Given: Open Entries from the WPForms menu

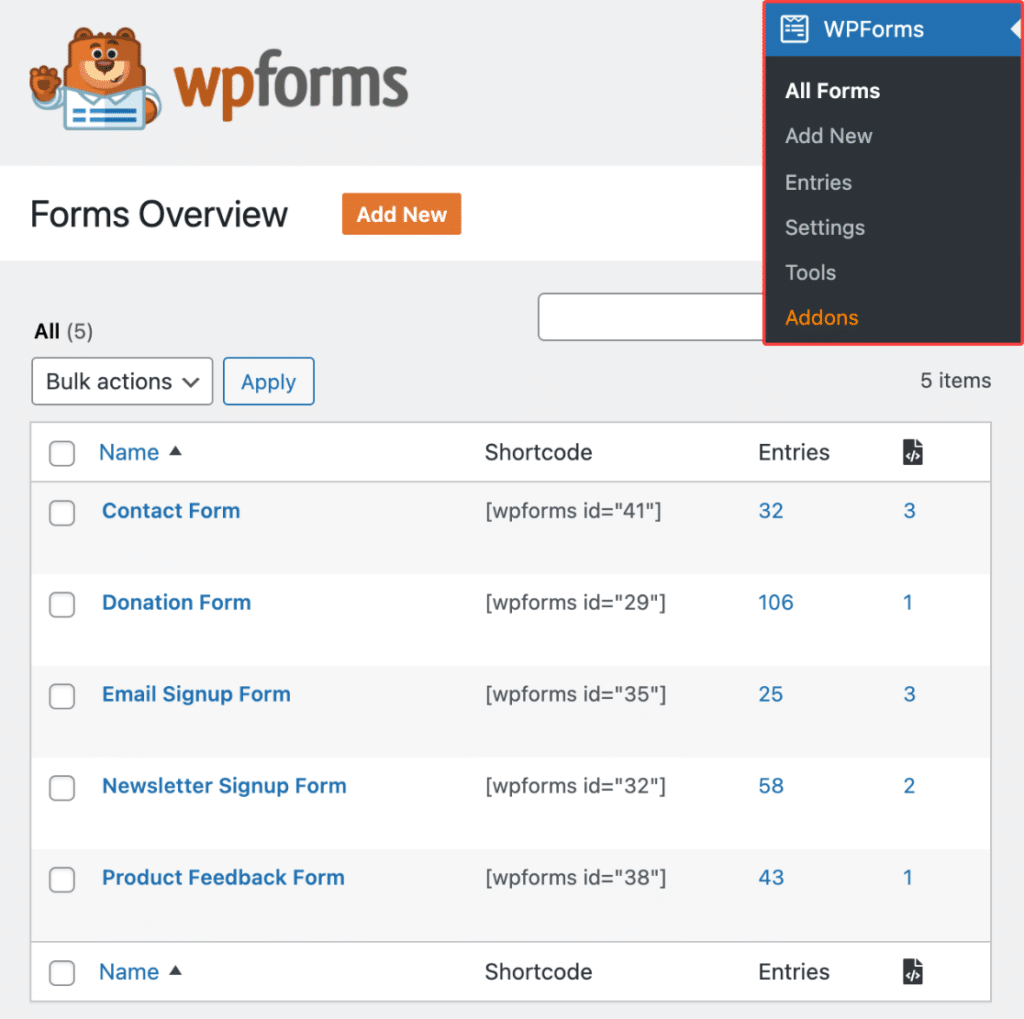Looking at the screenshot, I should click(818, 182).
